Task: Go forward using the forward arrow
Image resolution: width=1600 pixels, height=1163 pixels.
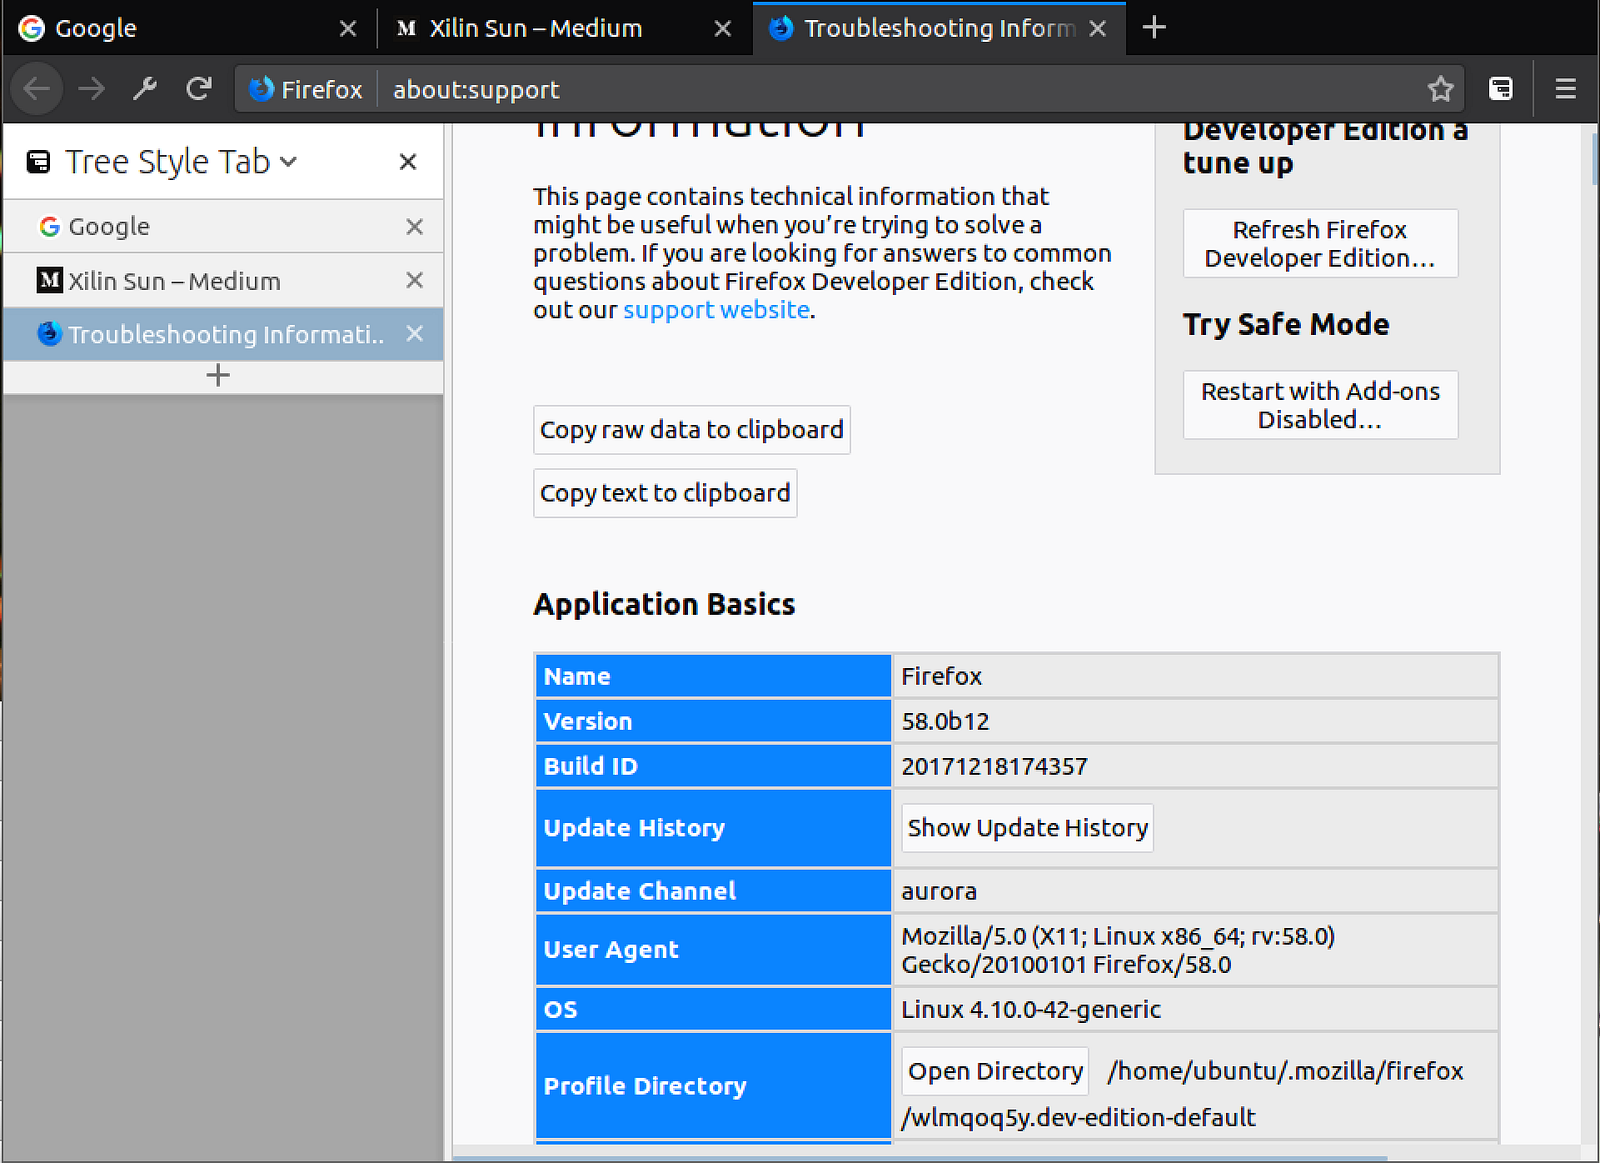Action: coord(92,89)
